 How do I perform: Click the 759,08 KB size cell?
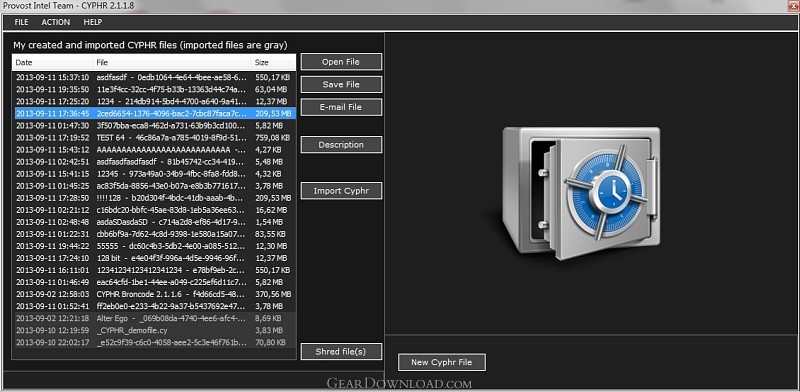point(272,138)
